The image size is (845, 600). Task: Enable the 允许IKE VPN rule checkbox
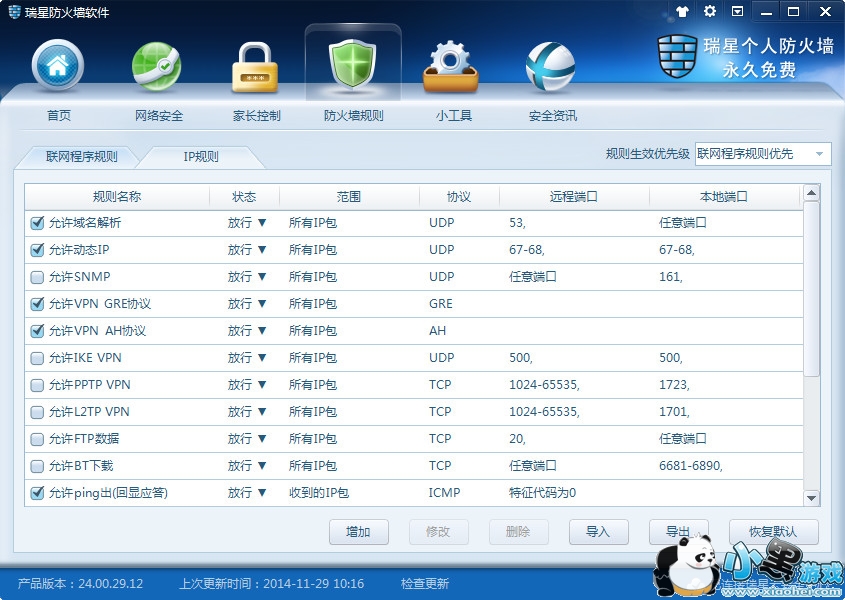[37, 358]
